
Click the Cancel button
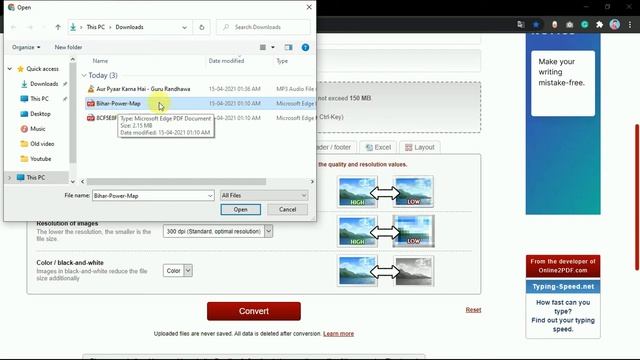tap(287, 209)
